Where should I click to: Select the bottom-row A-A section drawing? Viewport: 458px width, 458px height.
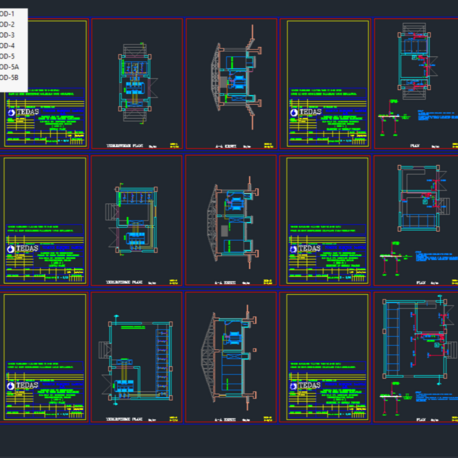tap(229, 357)
